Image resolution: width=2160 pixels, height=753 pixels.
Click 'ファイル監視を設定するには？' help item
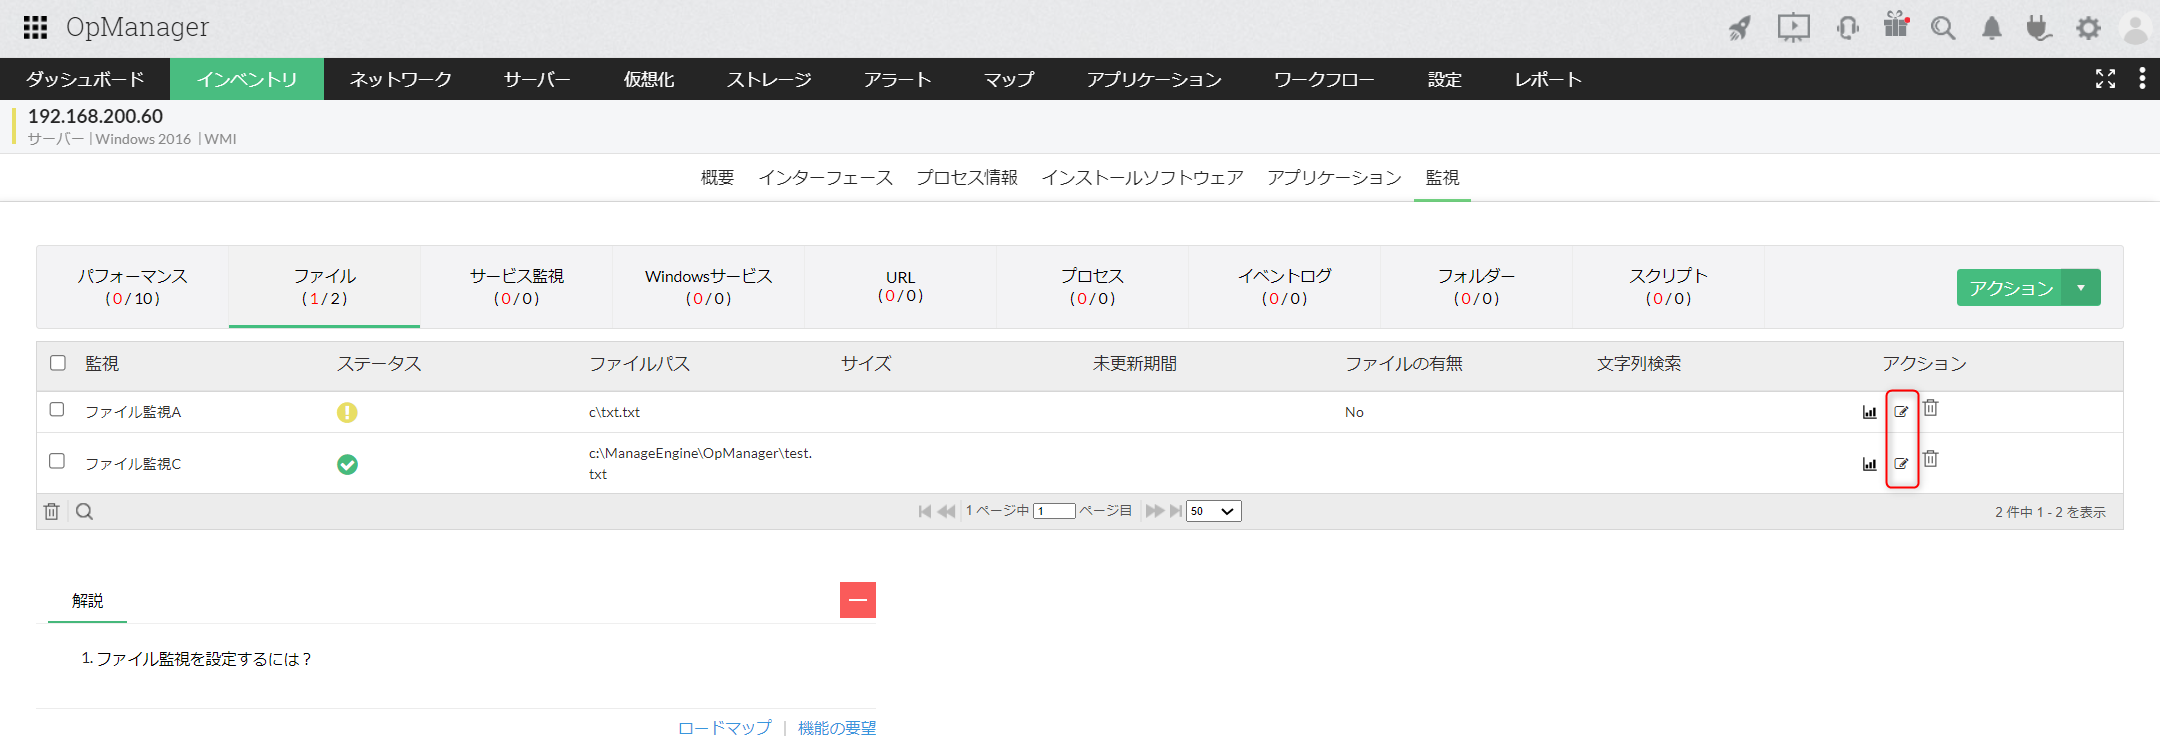pos(204,659)
